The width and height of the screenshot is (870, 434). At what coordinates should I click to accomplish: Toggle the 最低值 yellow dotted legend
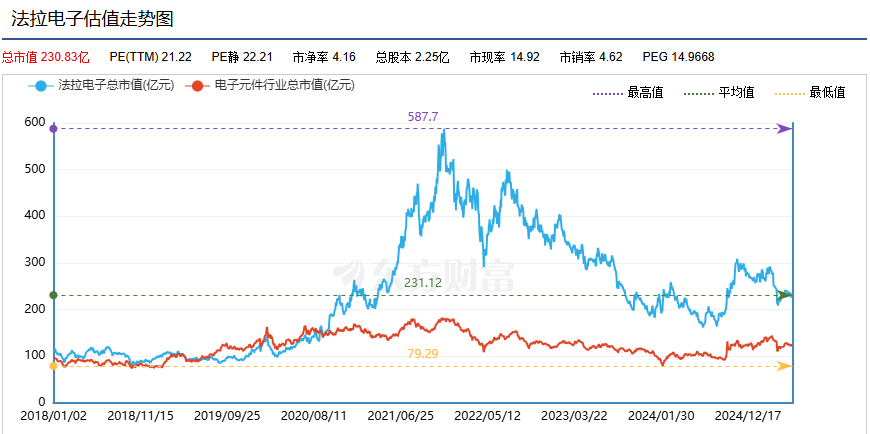810,93
